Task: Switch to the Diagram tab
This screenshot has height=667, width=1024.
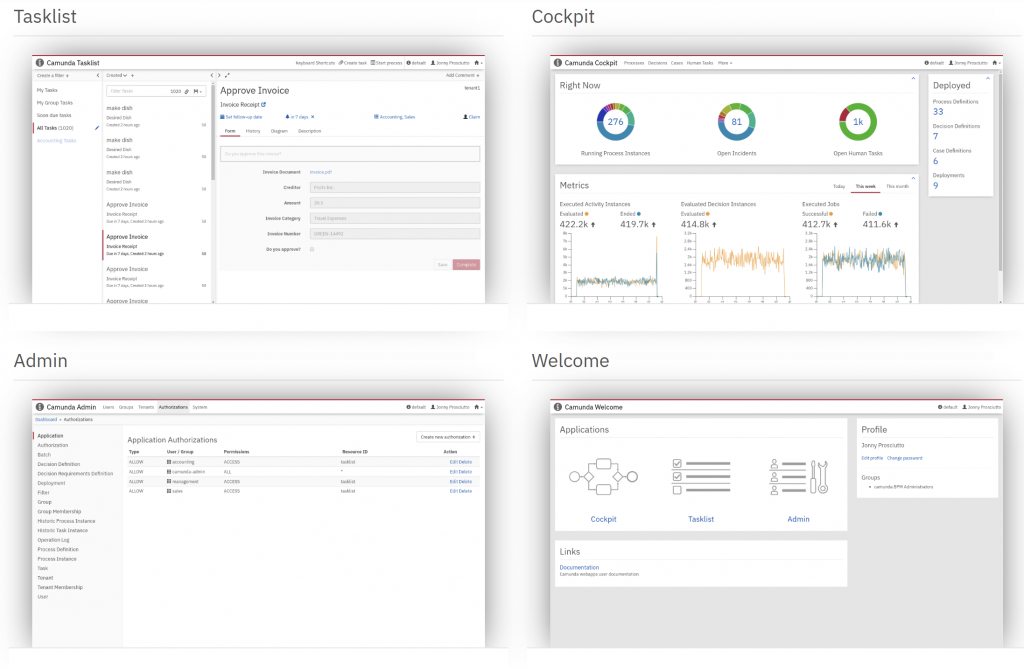Action: click(x=279, y=131)
